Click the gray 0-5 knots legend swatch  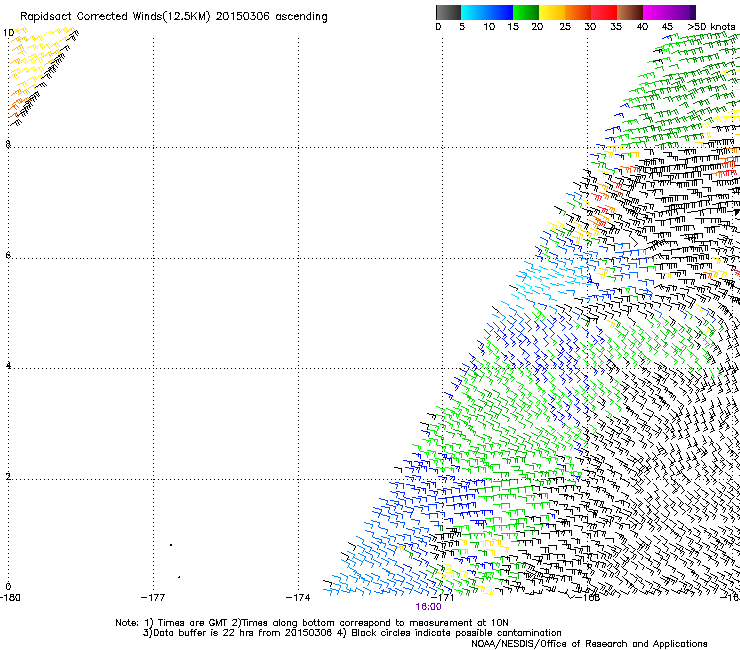[448, 12]
